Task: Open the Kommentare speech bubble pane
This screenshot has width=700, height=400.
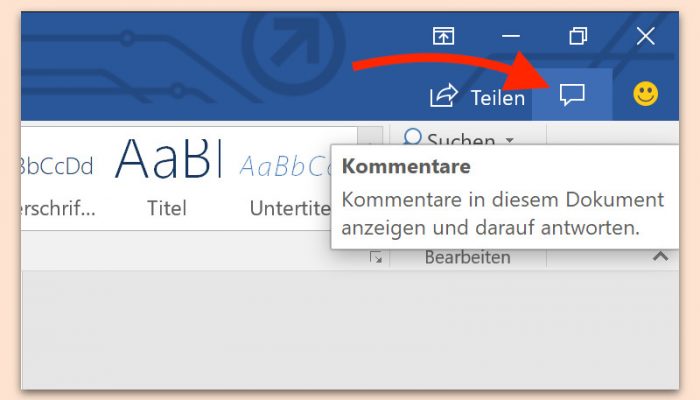Action: (572, 95)
